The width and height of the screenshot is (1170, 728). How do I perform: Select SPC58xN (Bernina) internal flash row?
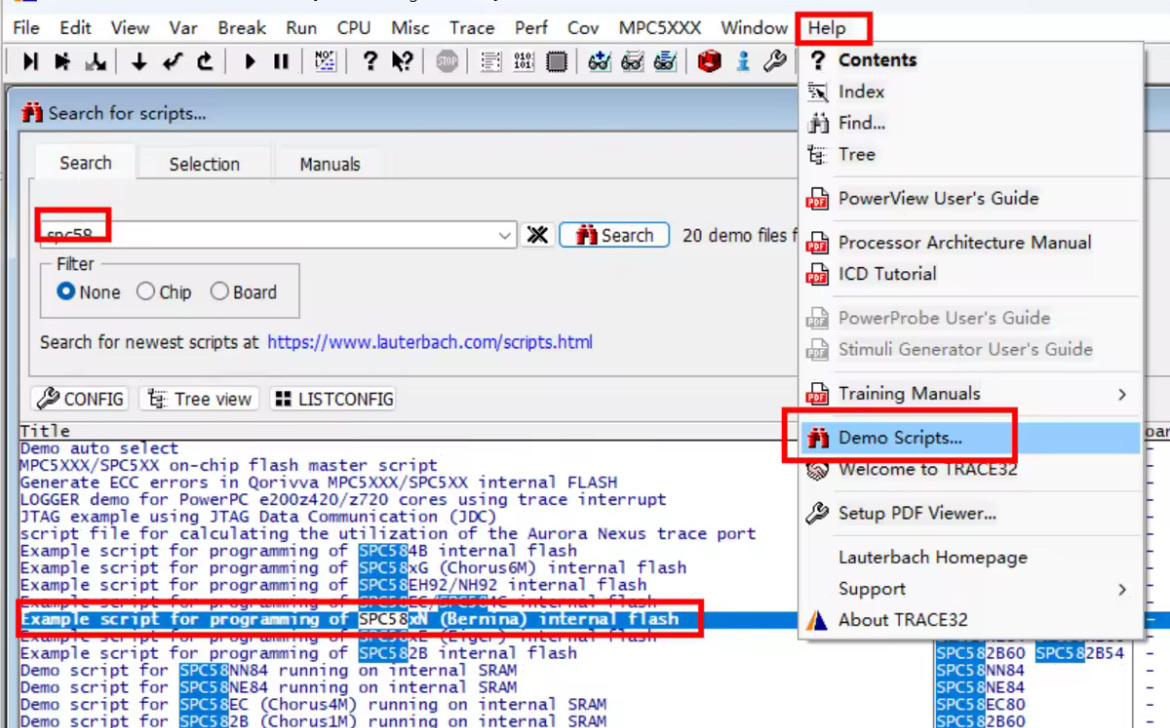350,619
